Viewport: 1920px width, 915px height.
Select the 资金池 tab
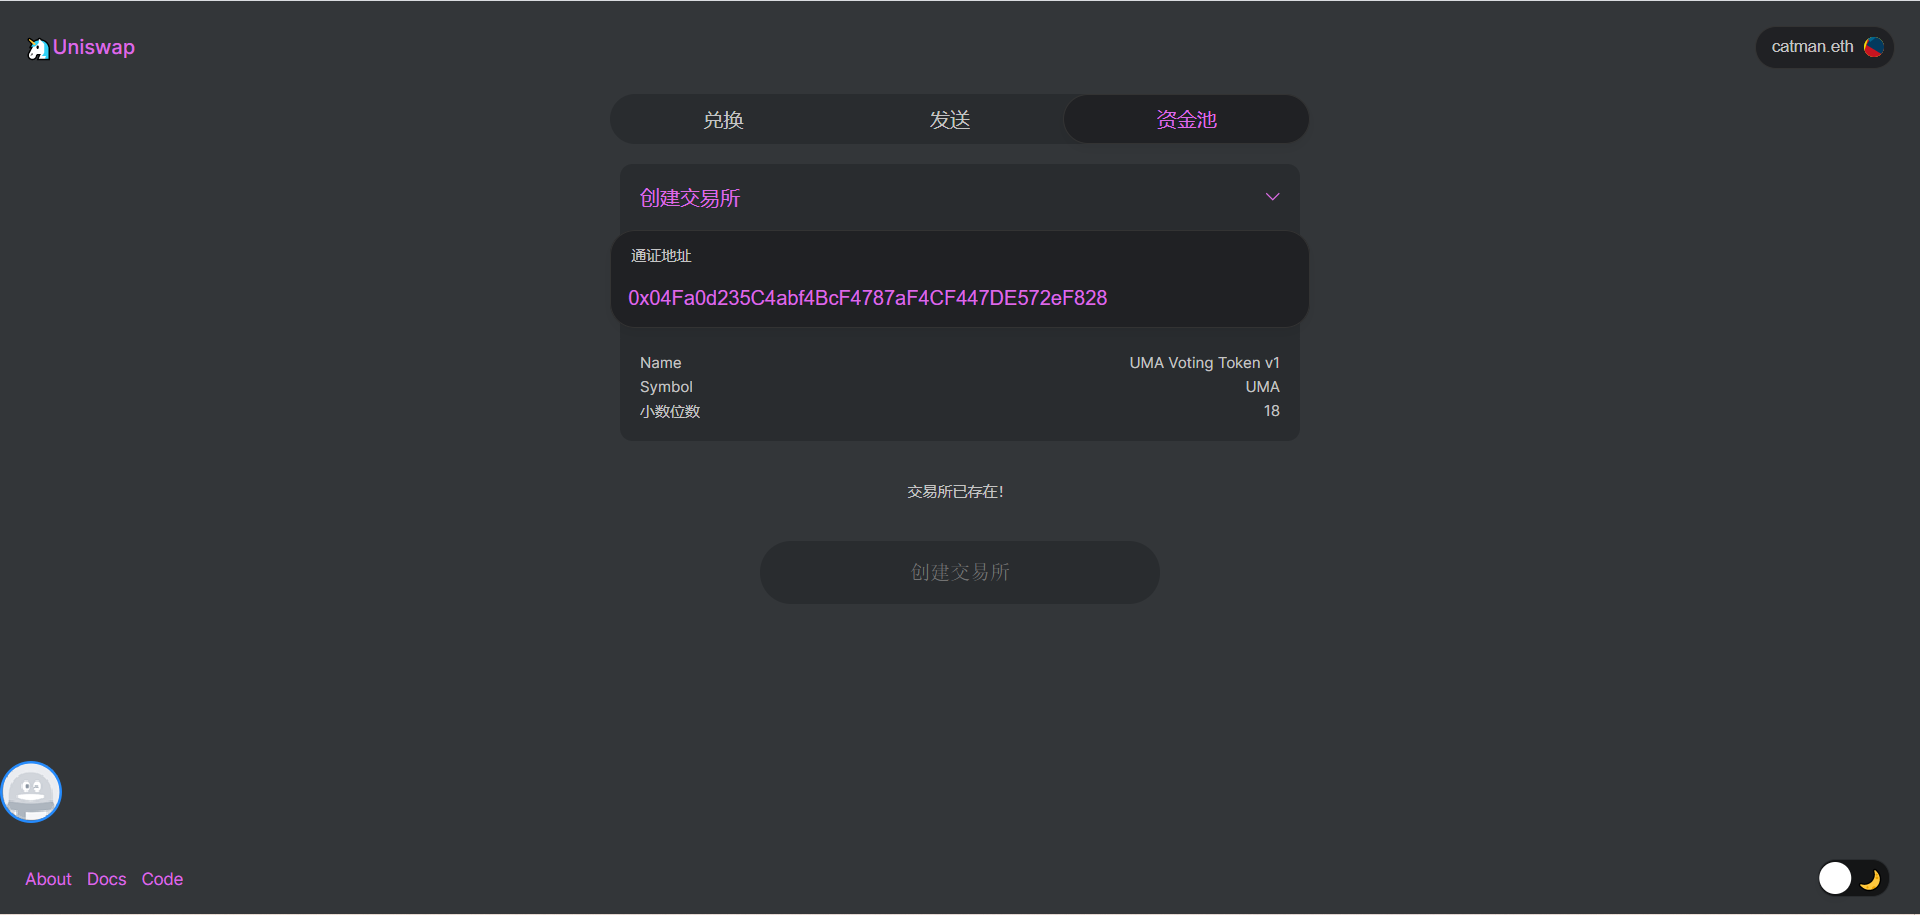tap(1186, 120)
